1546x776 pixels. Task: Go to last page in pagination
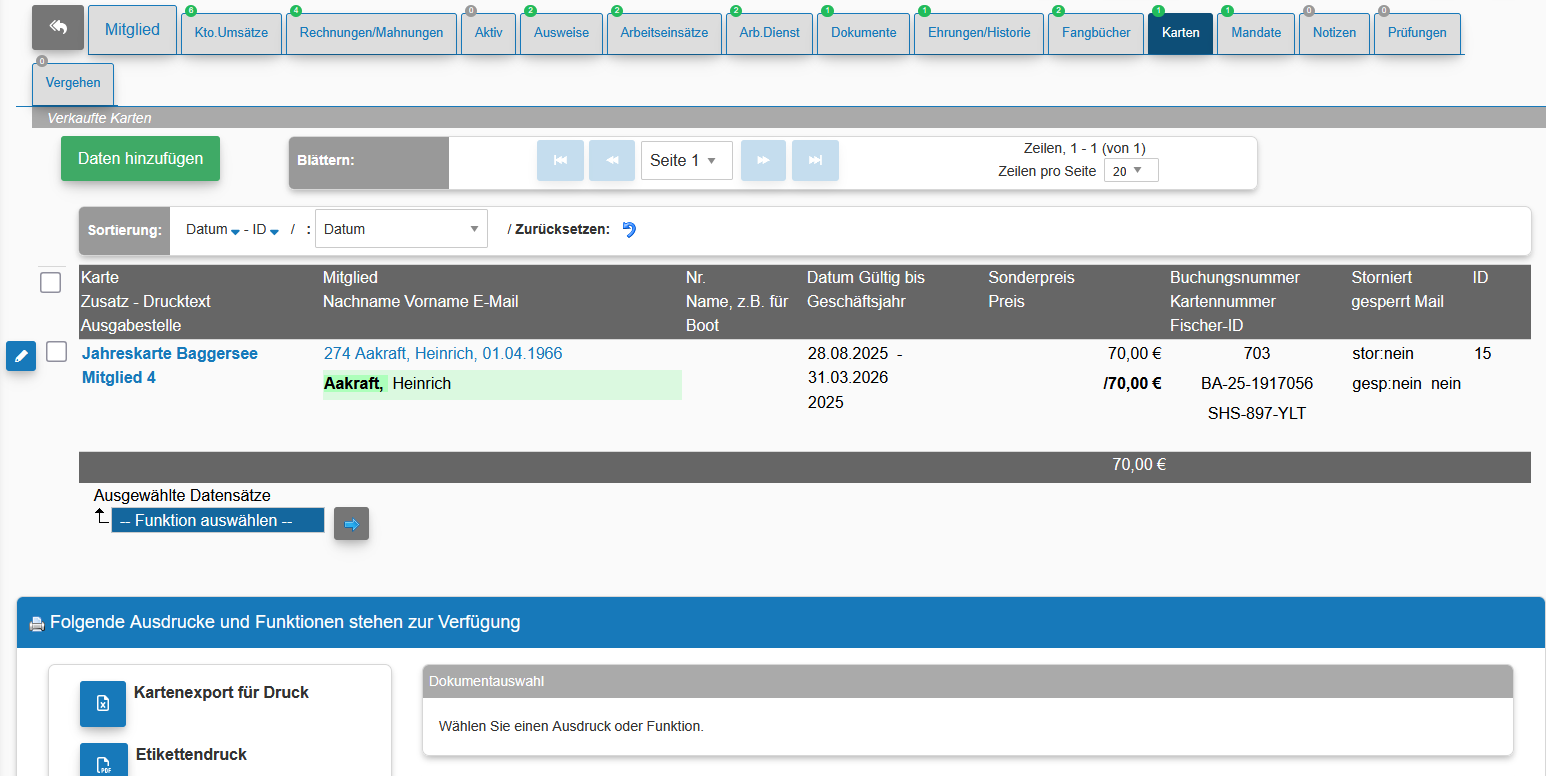point(815,160)
